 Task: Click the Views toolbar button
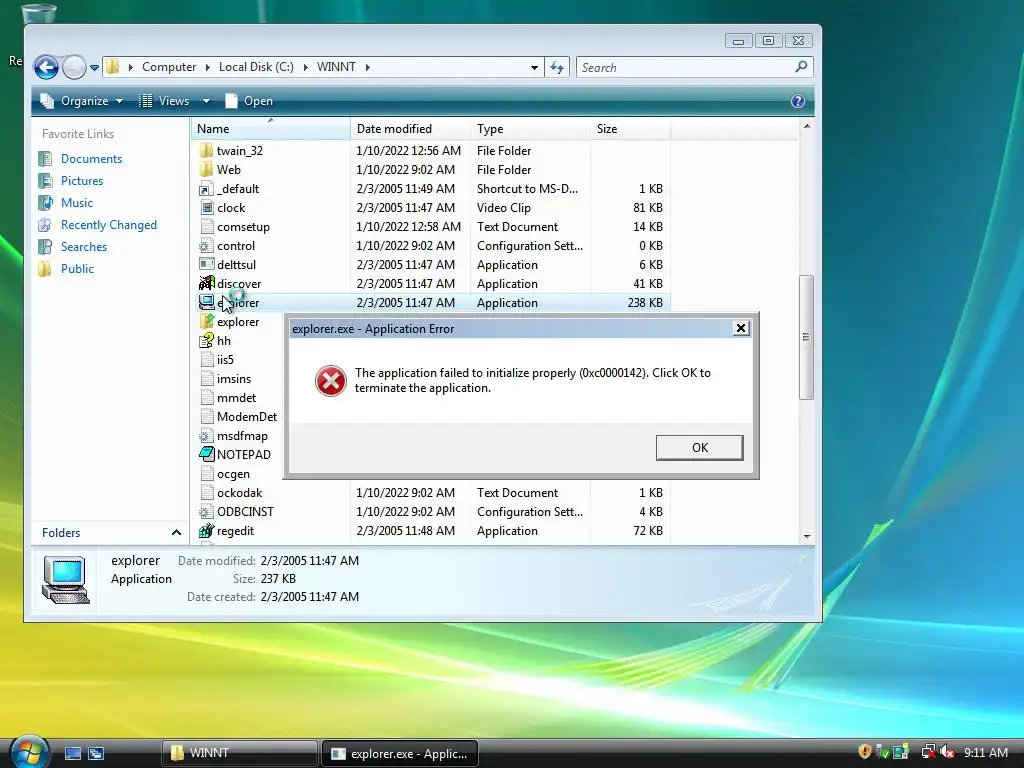pyautogui.click(x=165, y=101)
